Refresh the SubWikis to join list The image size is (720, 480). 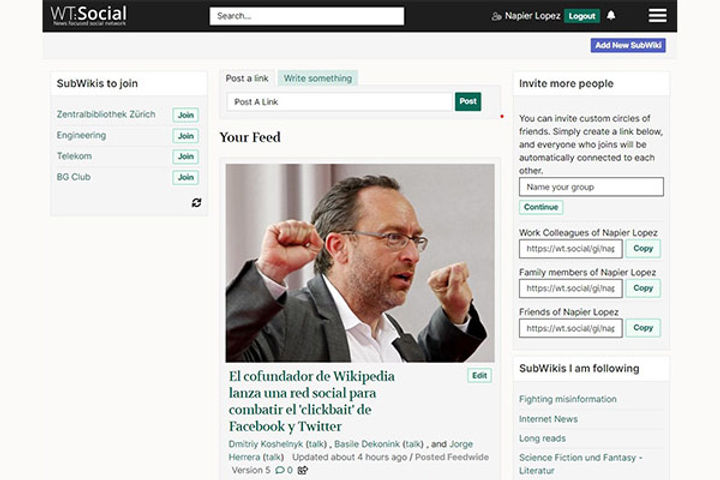[x=196, y=202]
